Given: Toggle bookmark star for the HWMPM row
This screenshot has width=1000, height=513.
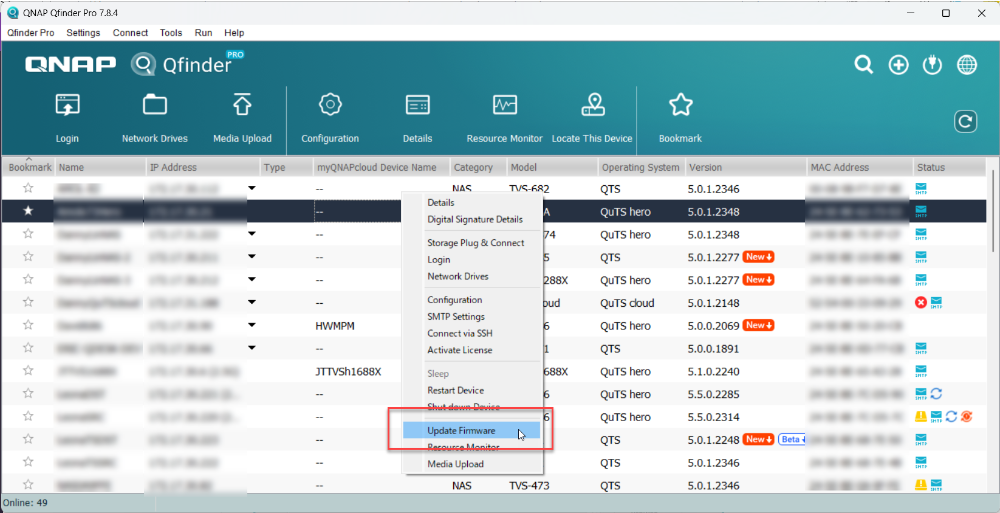Looking at the screenshot, I should pos(28,326).
